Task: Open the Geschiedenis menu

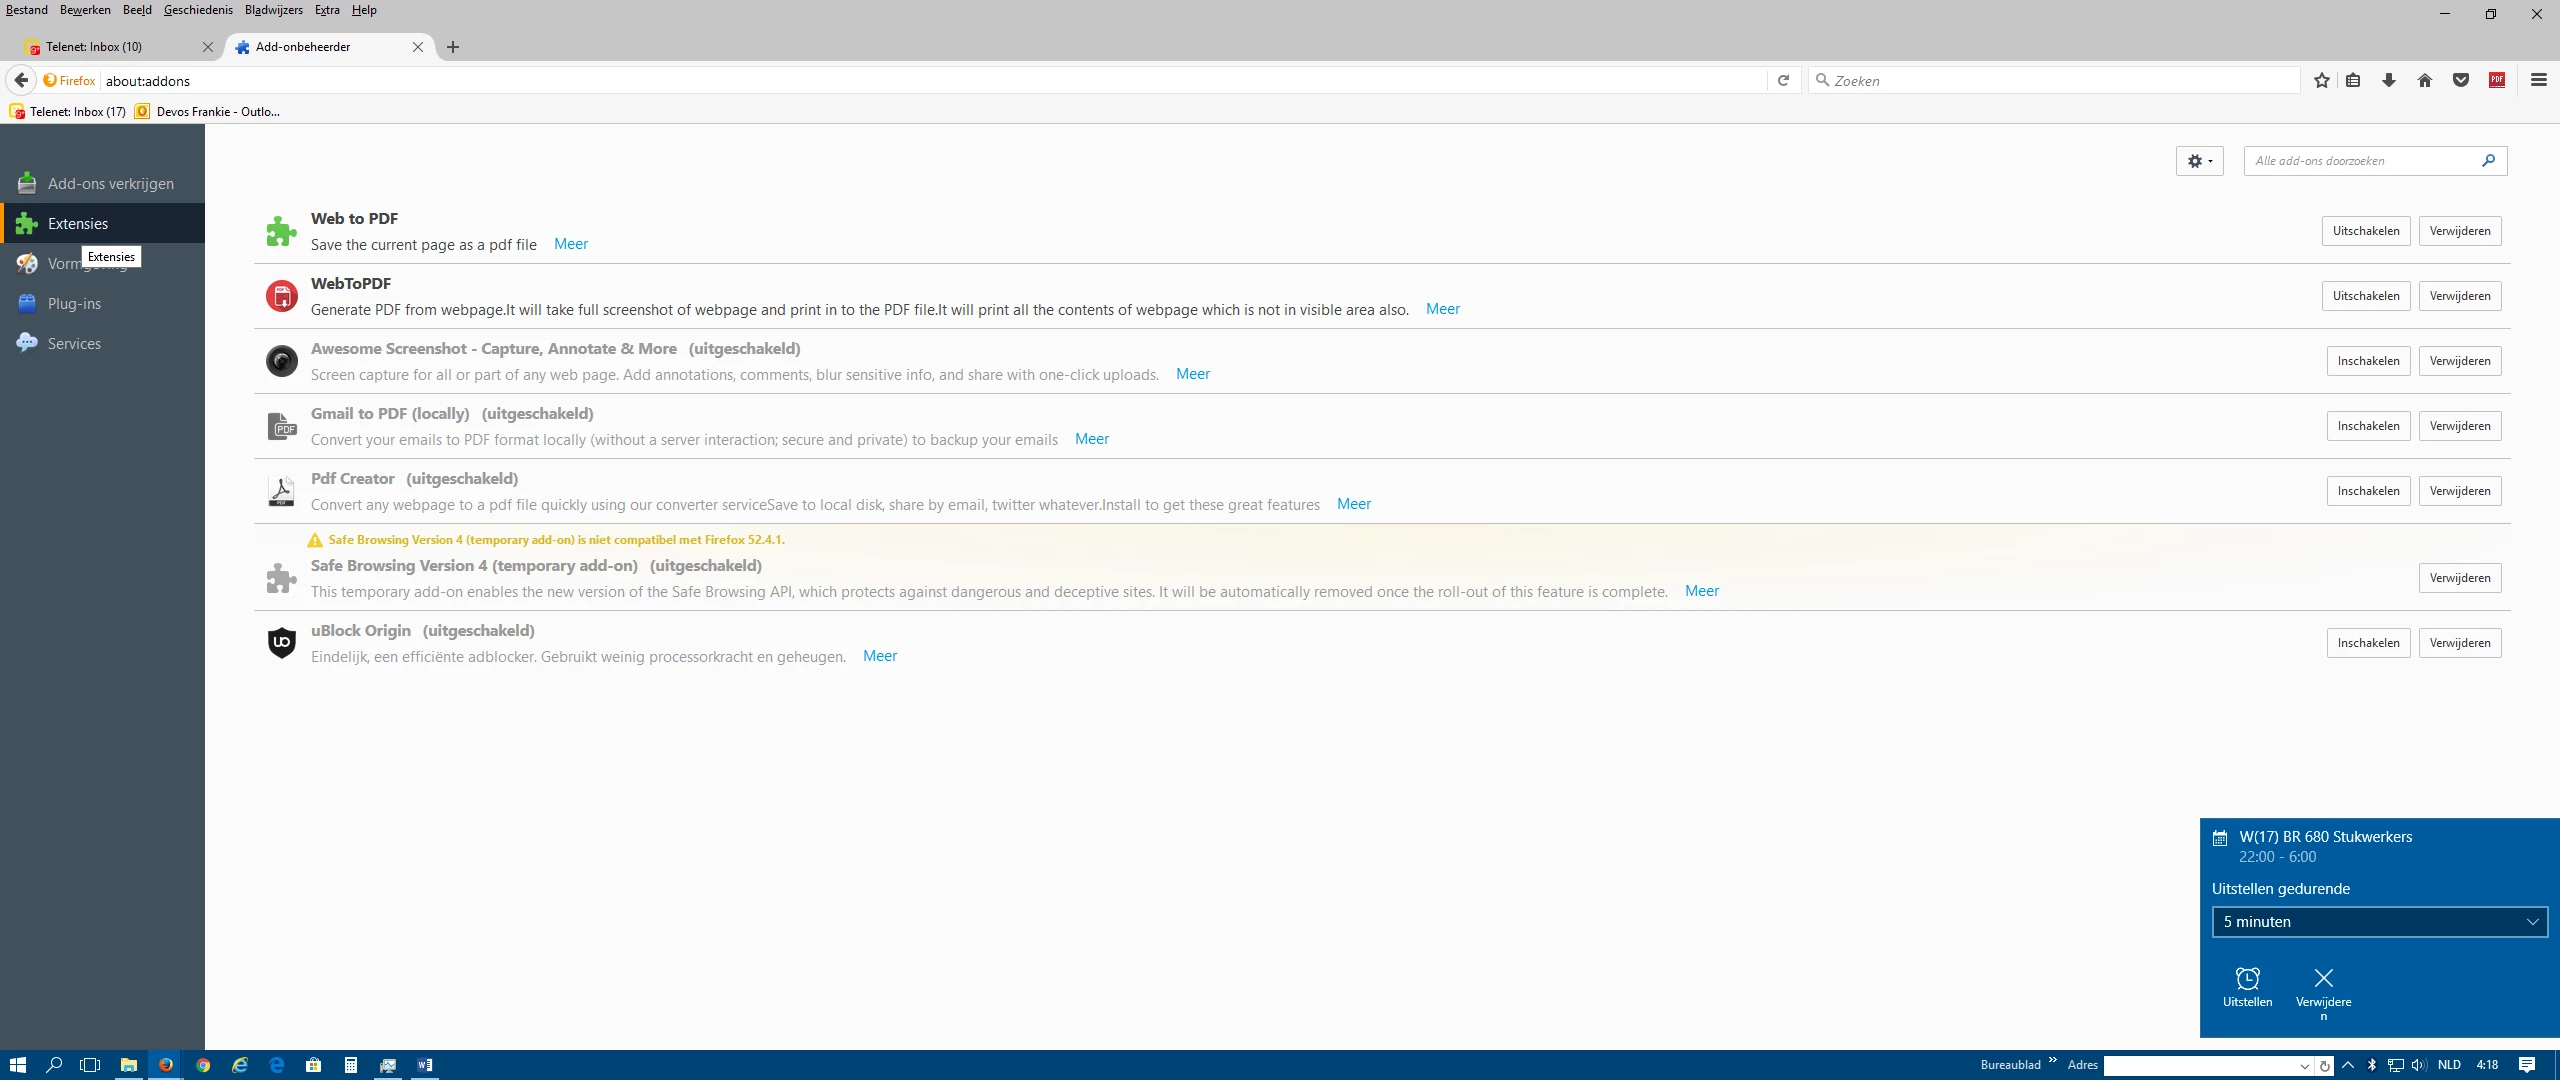Action: (x=198, y=10)
